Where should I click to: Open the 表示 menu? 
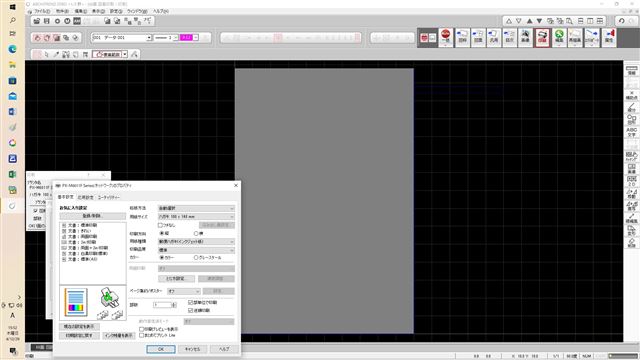pyautogui.click(x=98, y=11)
